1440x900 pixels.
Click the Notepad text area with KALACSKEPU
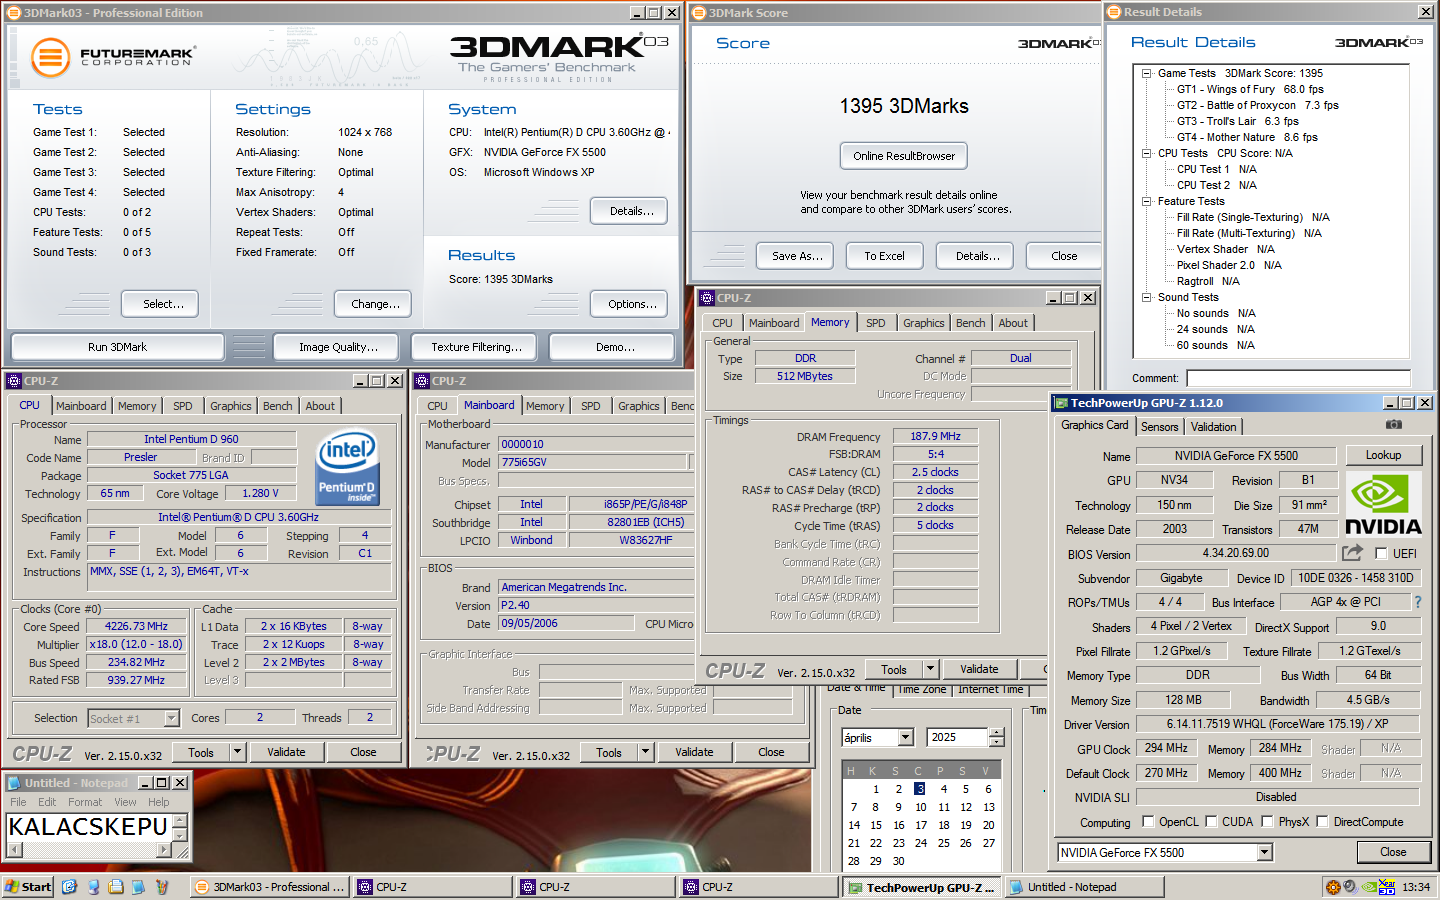pyautogui.click(x=89, y=827)
